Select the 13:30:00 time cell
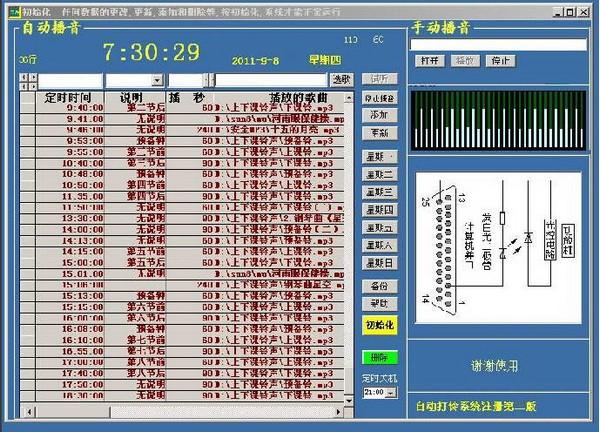Image resolution: width=600 pixels, height=432 pixels. coord(70,218)
